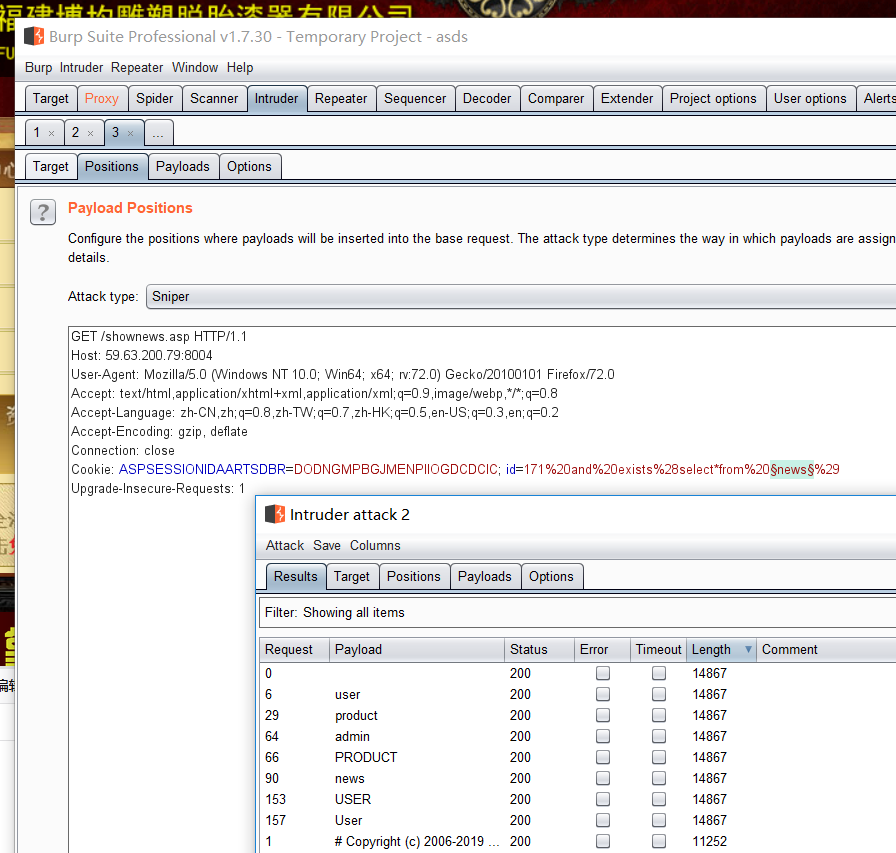Toggle Timeout checkbox in the USER payload row
Screen dimensions: 896x853
659,799
